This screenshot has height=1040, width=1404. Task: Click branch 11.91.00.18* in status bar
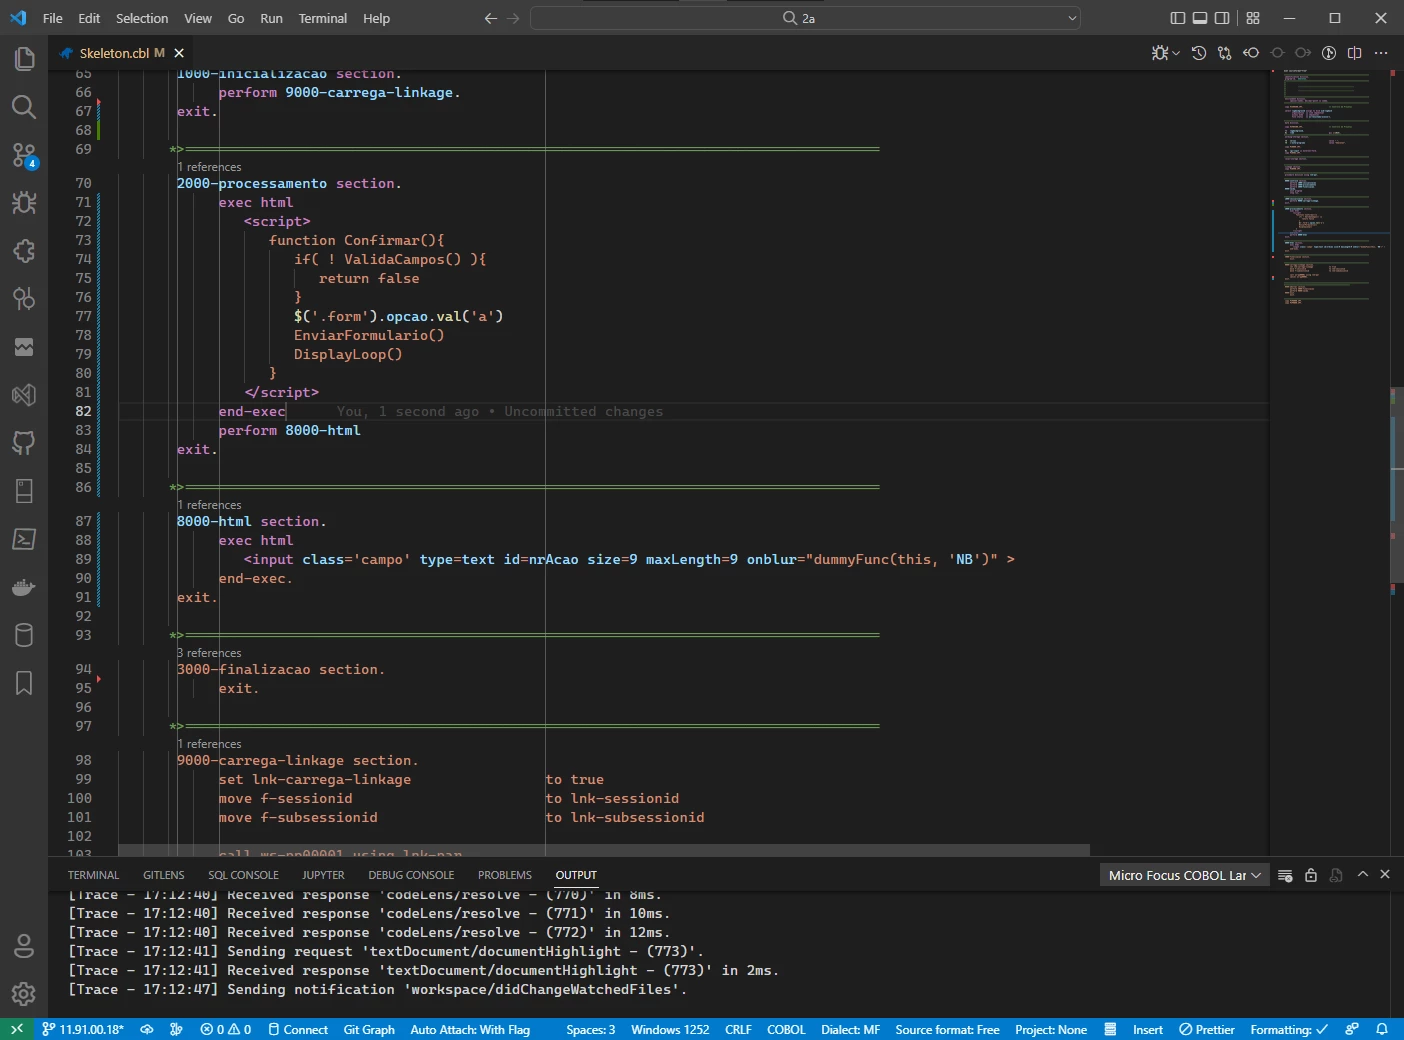pyautogui.click(x=84, y=1029)
